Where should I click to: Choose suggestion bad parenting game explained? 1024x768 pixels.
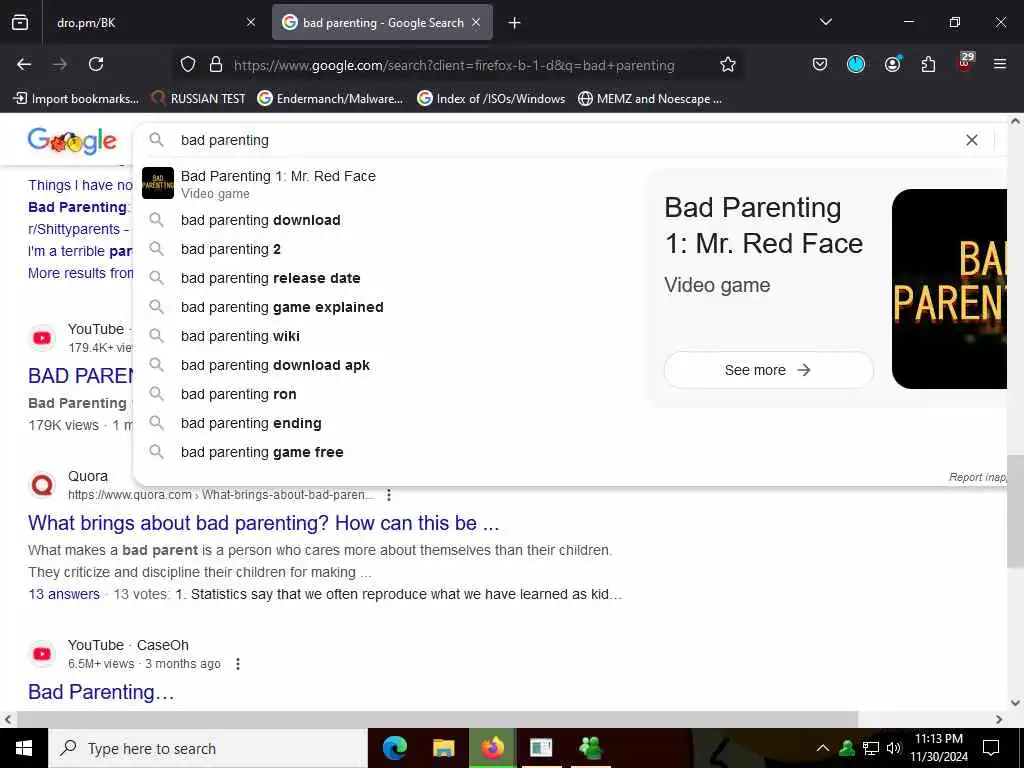(x=282, y=307)
